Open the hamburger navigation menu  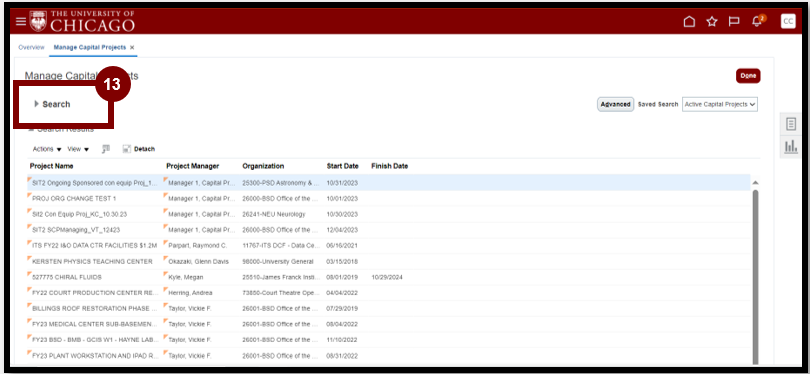click(20, 21)
